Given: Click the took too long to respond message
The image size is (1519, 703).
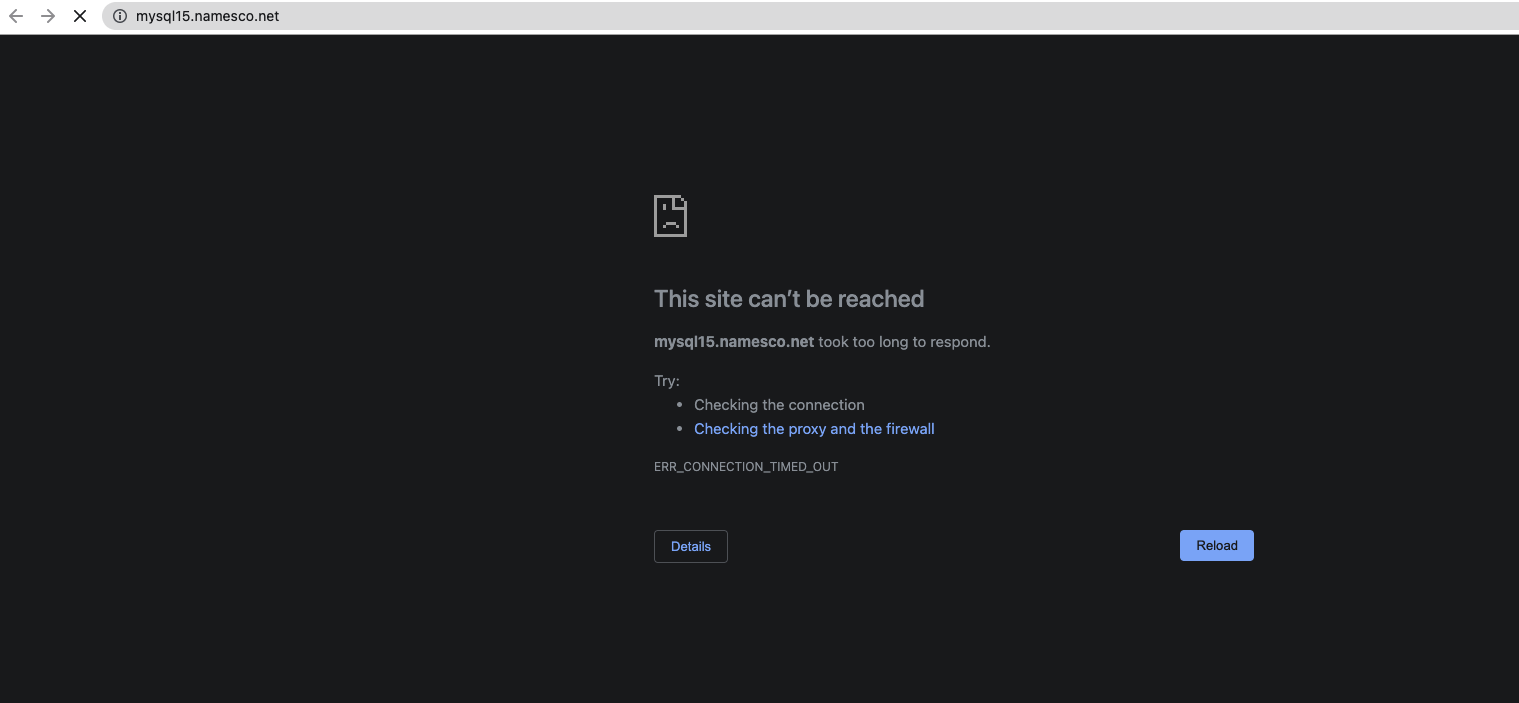Looking at the screenshot, I should click(x=903, y=341).
